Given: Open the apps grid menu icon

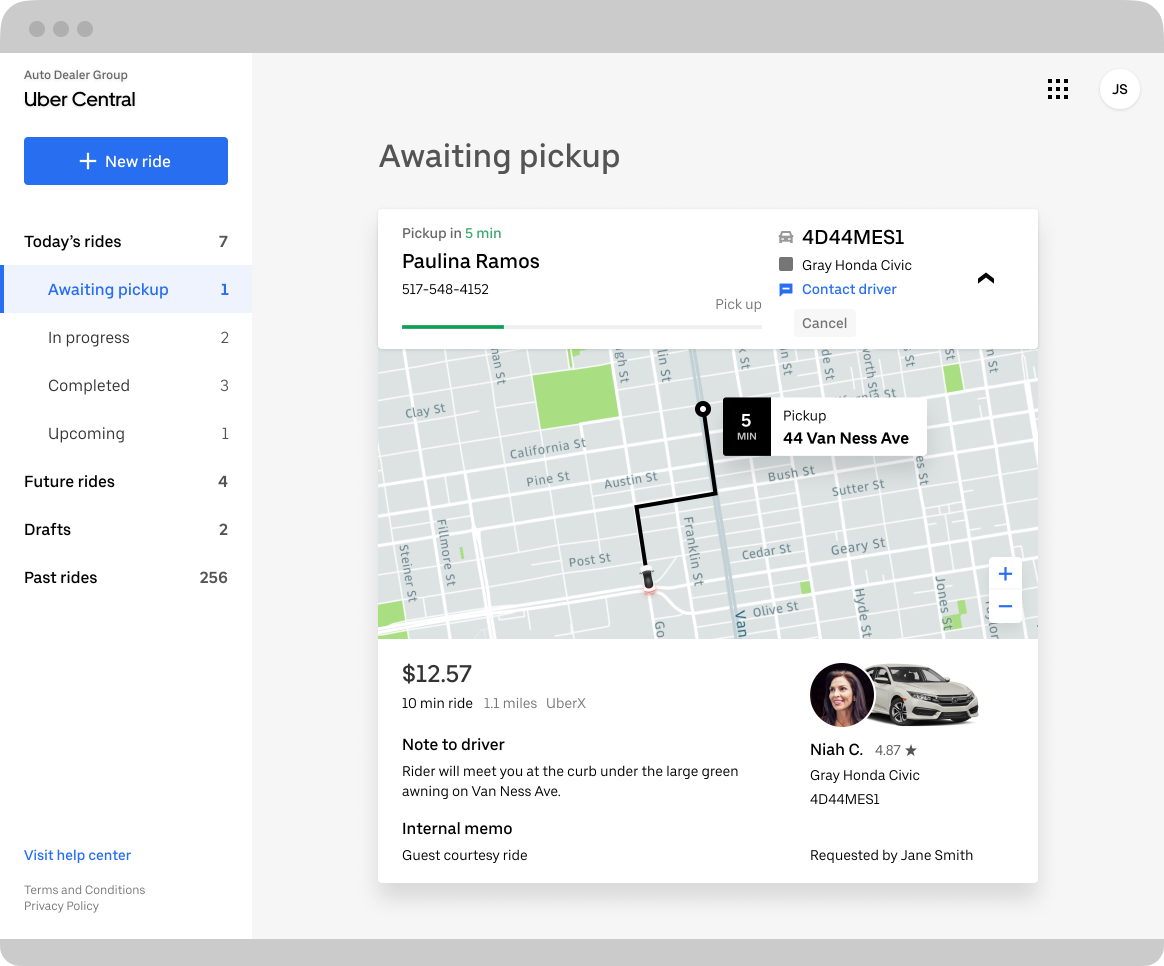Looking at the screenshot, I should tap(1058, 89).
